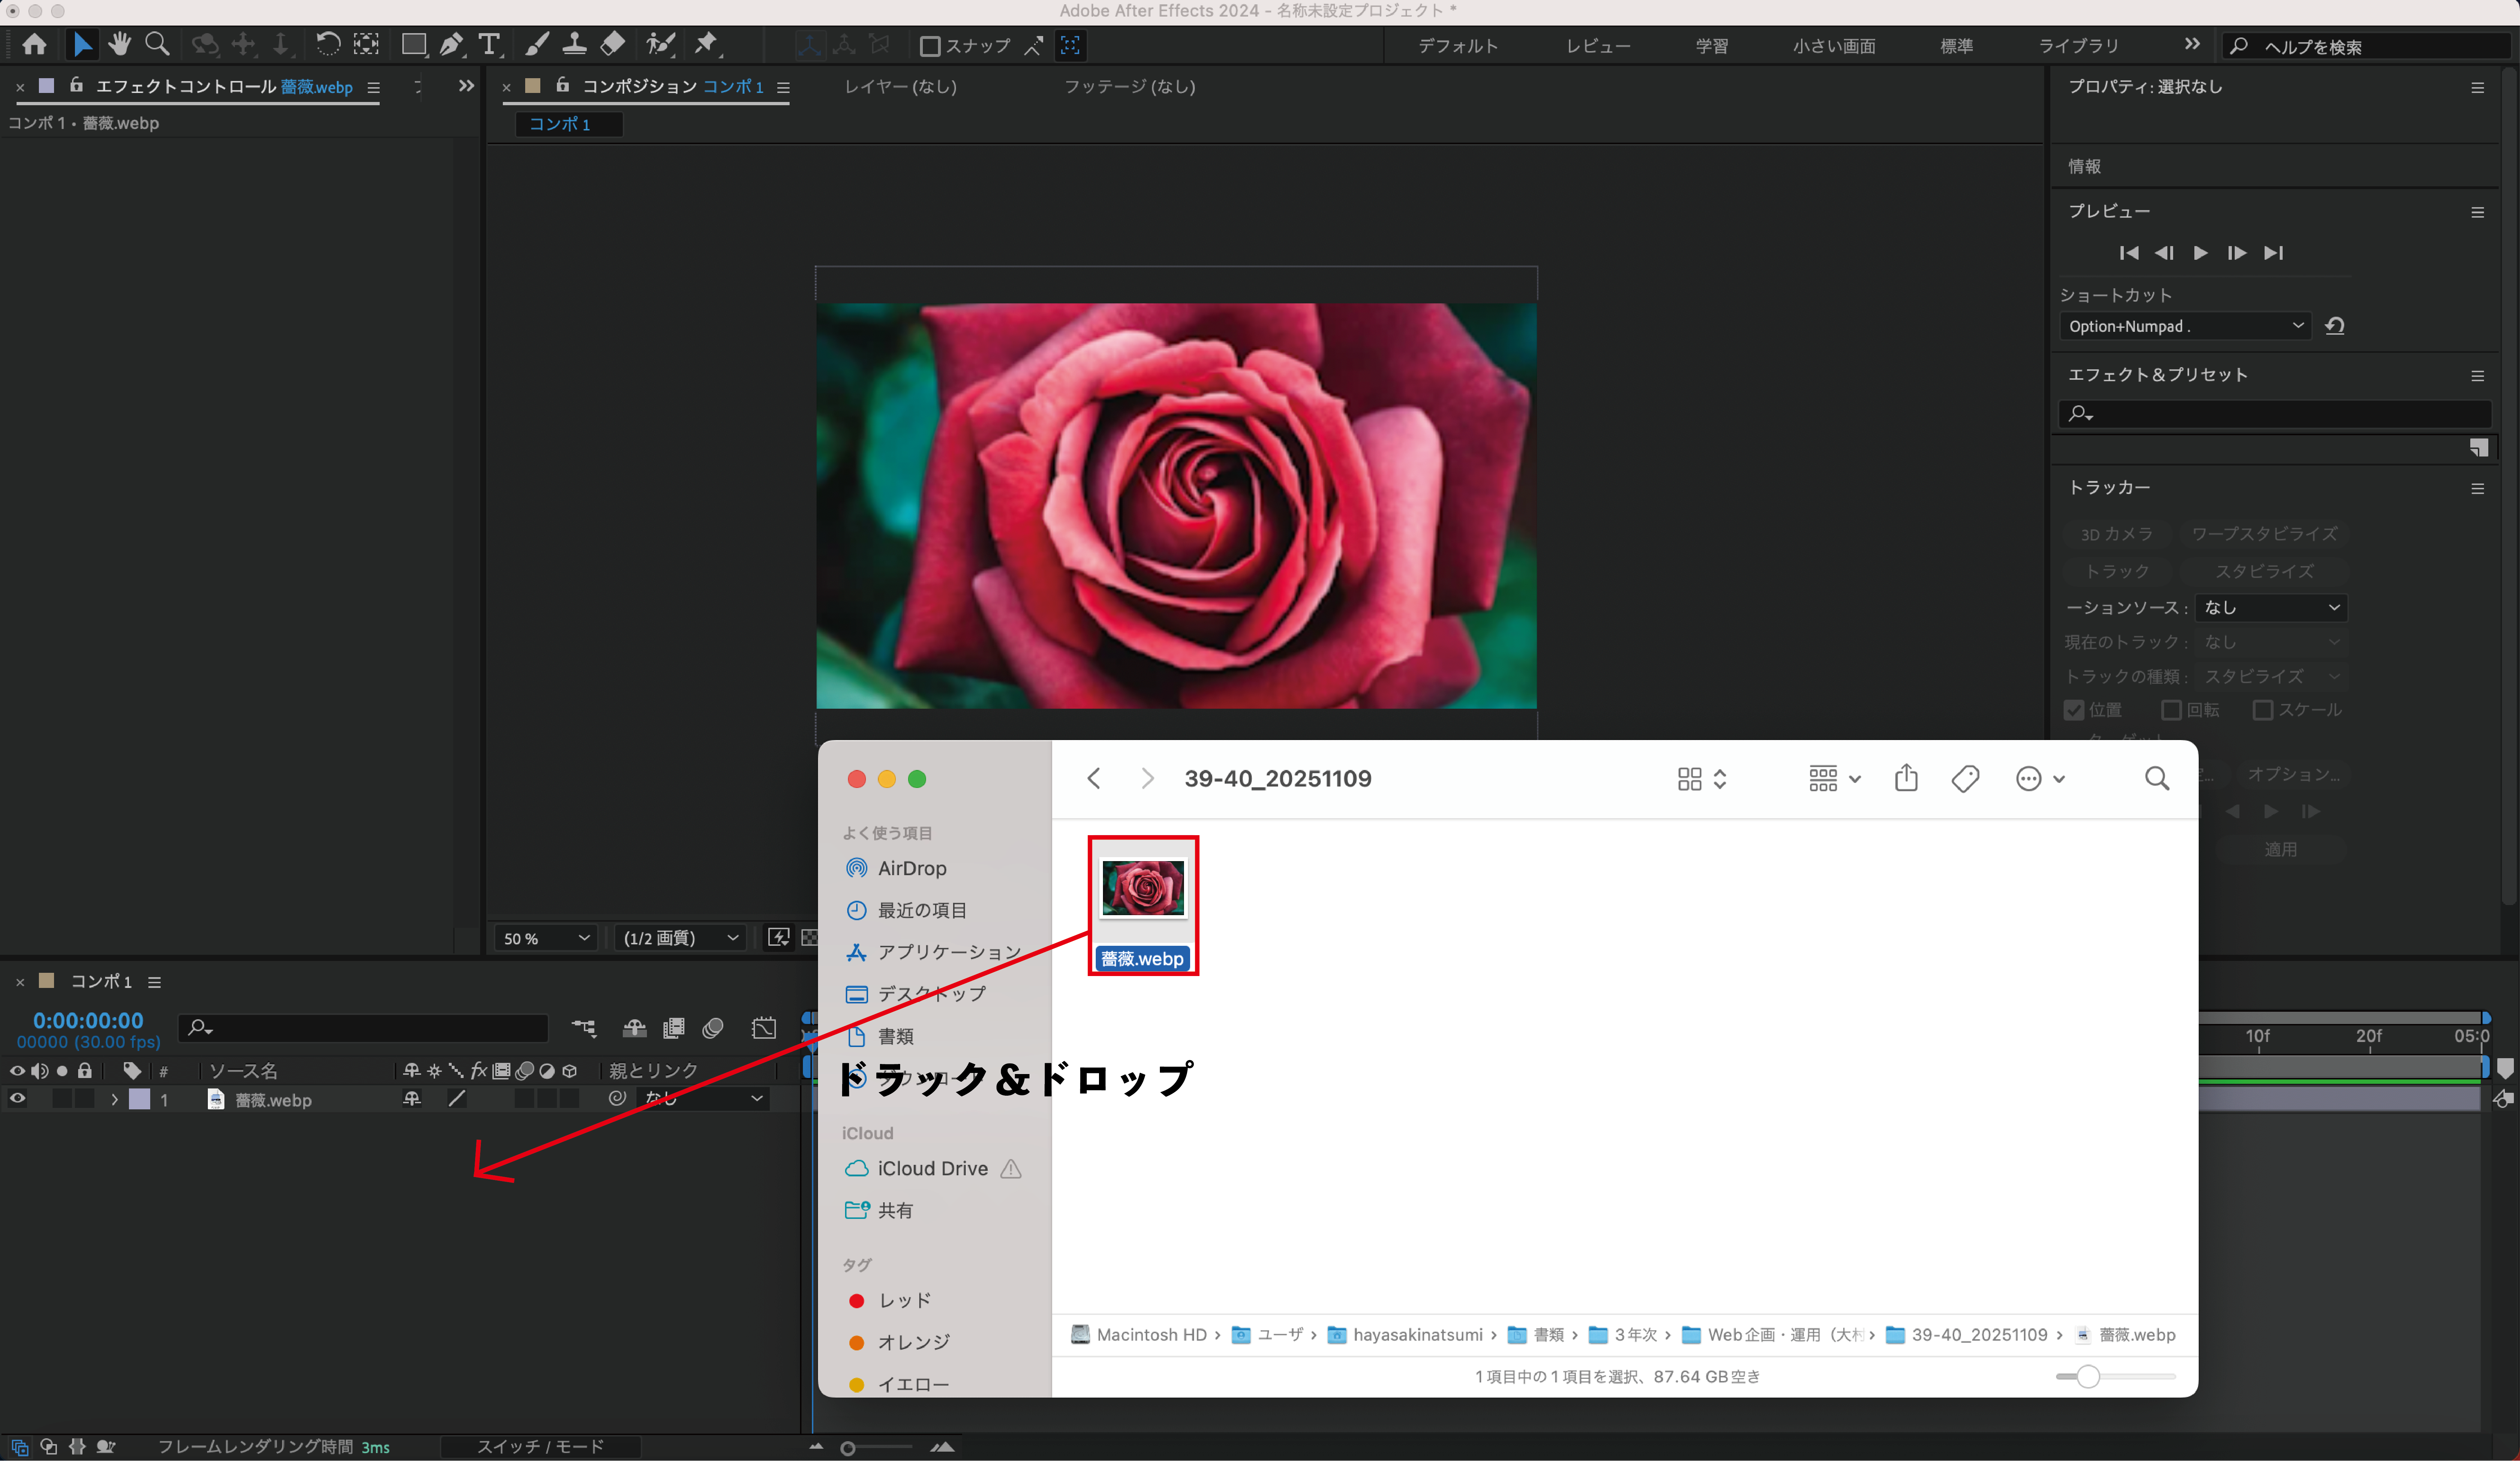This screenshot has width=2520, height=1461.
Task: Enable the スナップ checkbox
Action: click(930, 46)
